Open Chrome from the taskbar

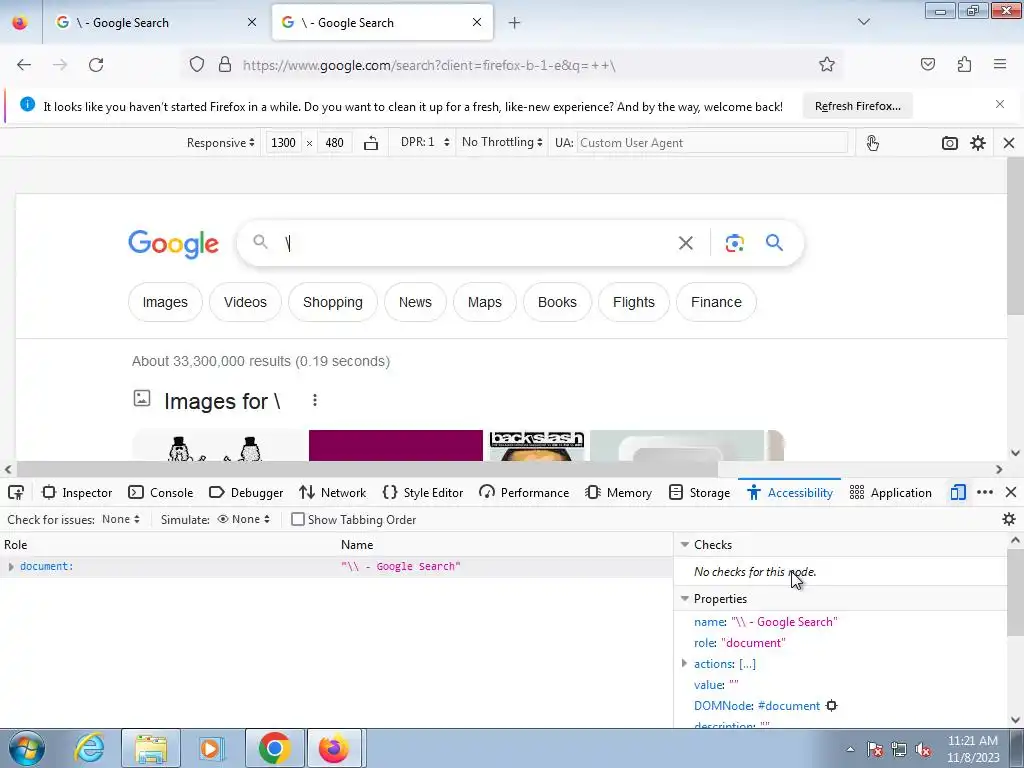click(x=274, y=748)
